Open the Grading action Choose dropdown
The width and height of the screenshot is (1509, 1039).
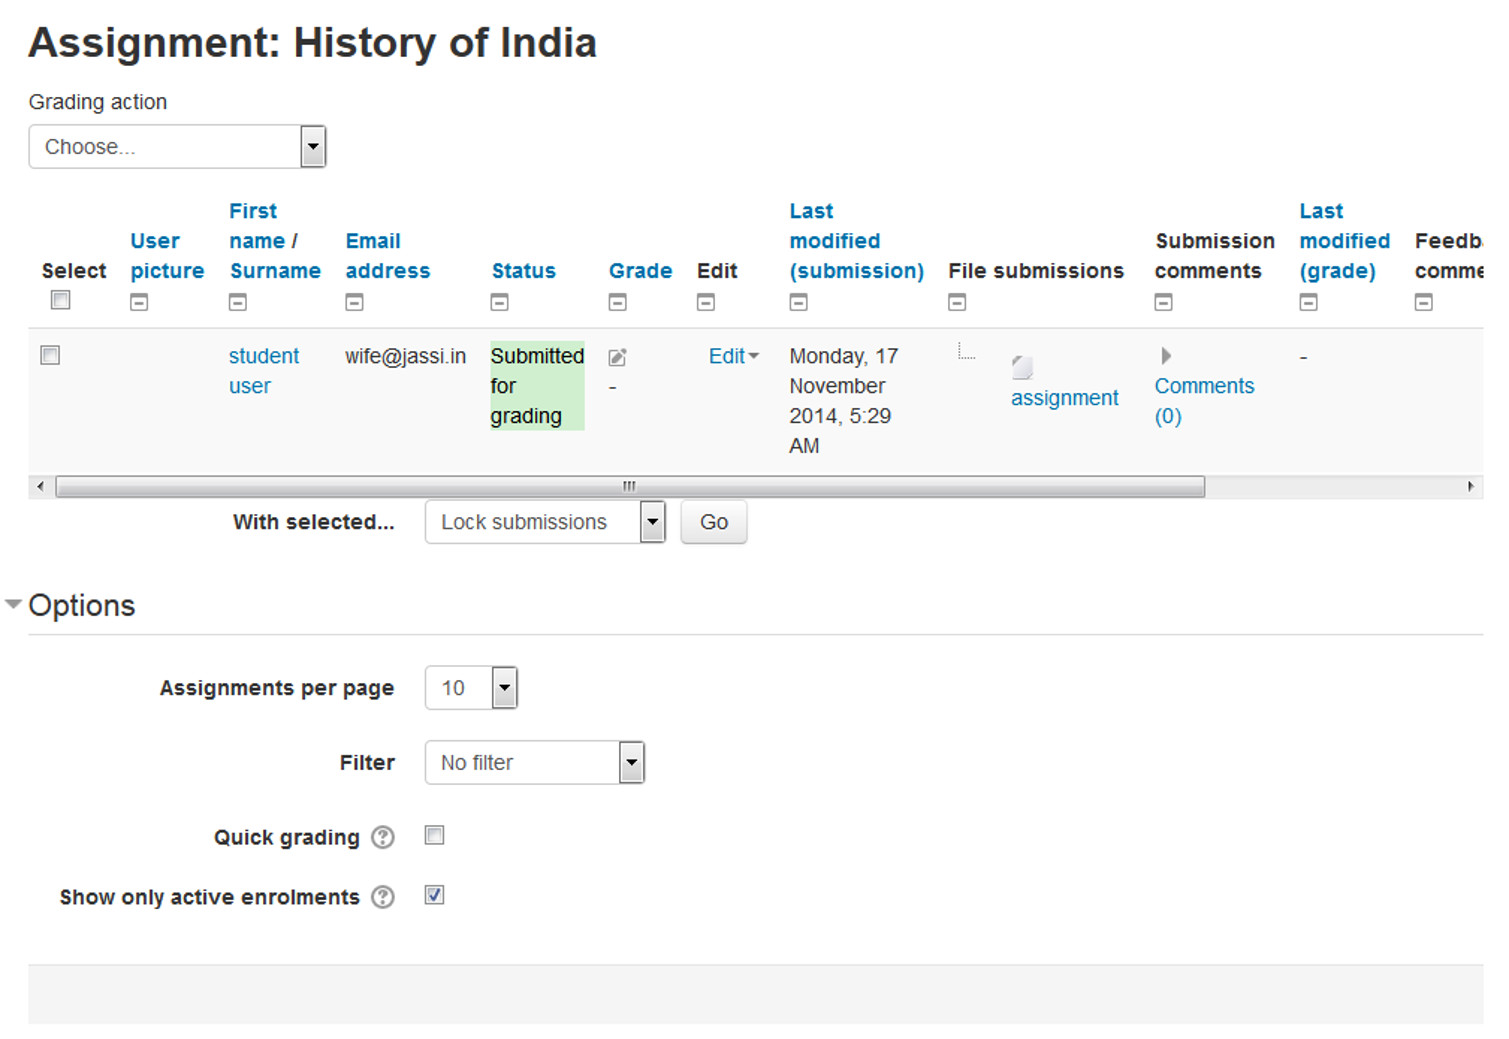[x=177, y=147]
